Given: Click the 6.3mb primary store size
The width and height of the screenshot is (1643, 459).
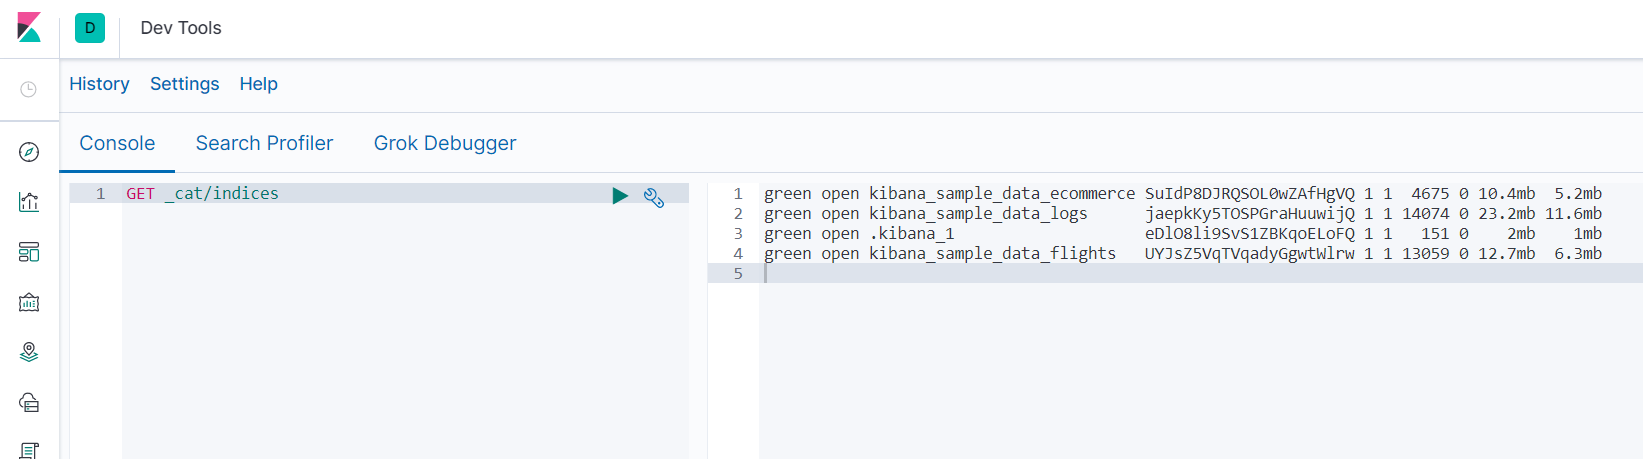Looking at the screenshot, I should click(x=1578, y=253).
